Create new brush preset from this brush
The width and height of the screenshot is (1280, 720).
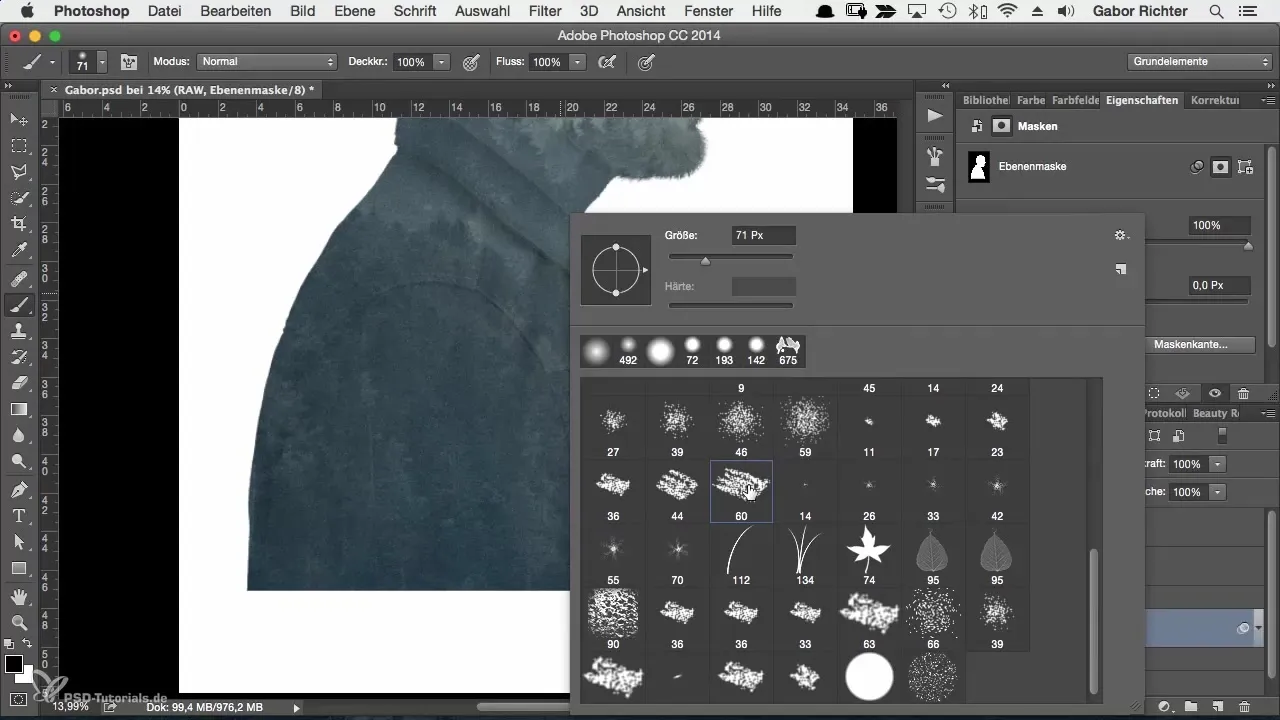[x=1121, y=269]
